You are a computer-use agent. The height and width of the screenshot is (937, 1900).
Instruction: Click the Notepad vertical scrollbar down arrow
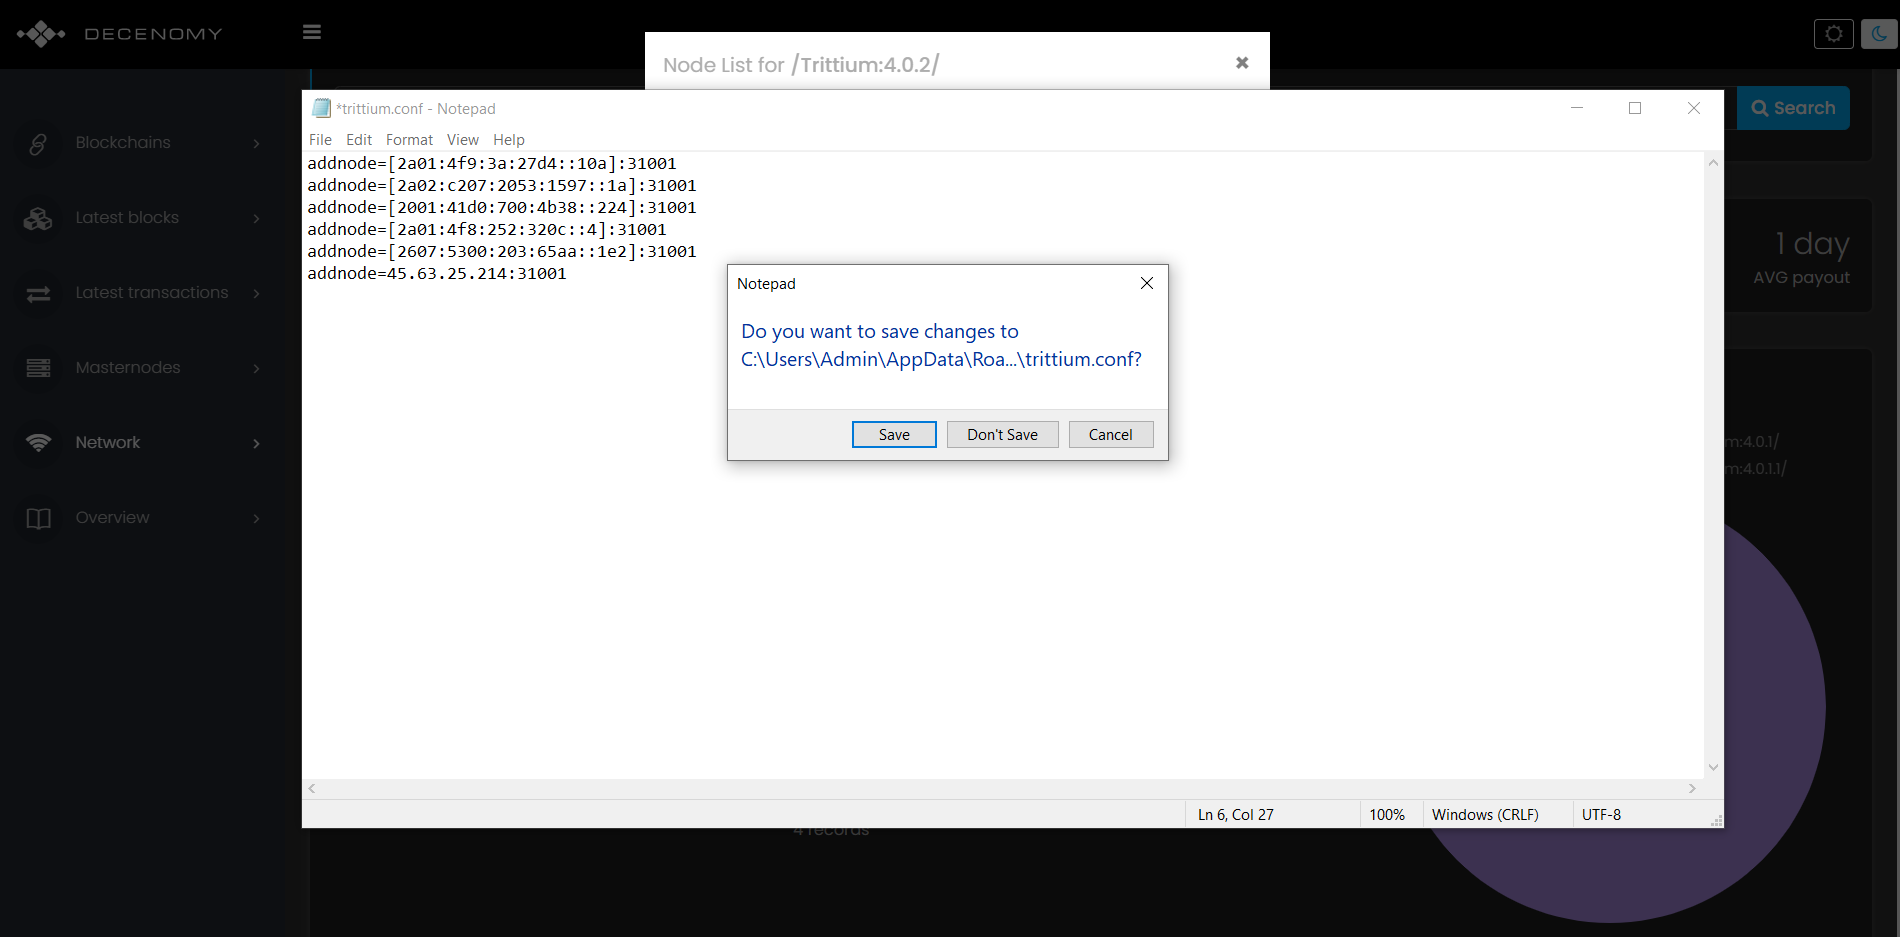pyautogui.click(x=1713, y=767)
